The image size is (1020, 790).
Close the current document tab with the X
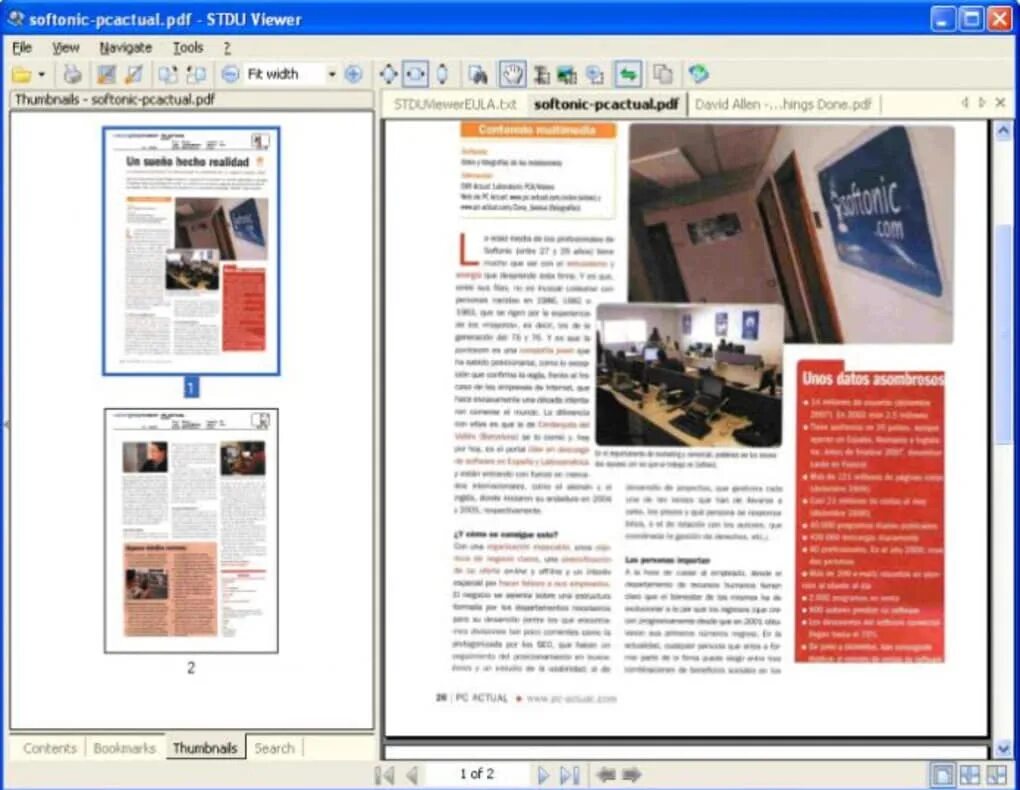click(1000, 103)
